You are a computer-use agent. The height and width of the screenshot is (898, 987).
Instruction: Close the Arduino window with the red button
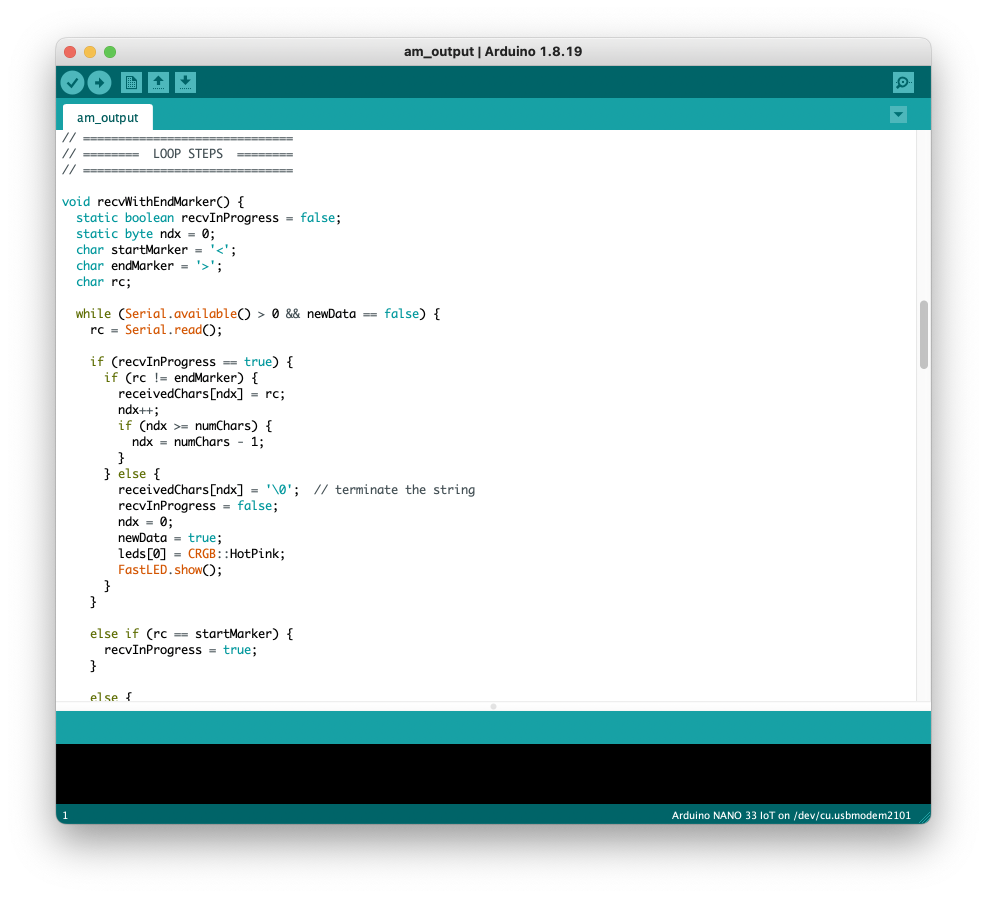tap(70, 52)
